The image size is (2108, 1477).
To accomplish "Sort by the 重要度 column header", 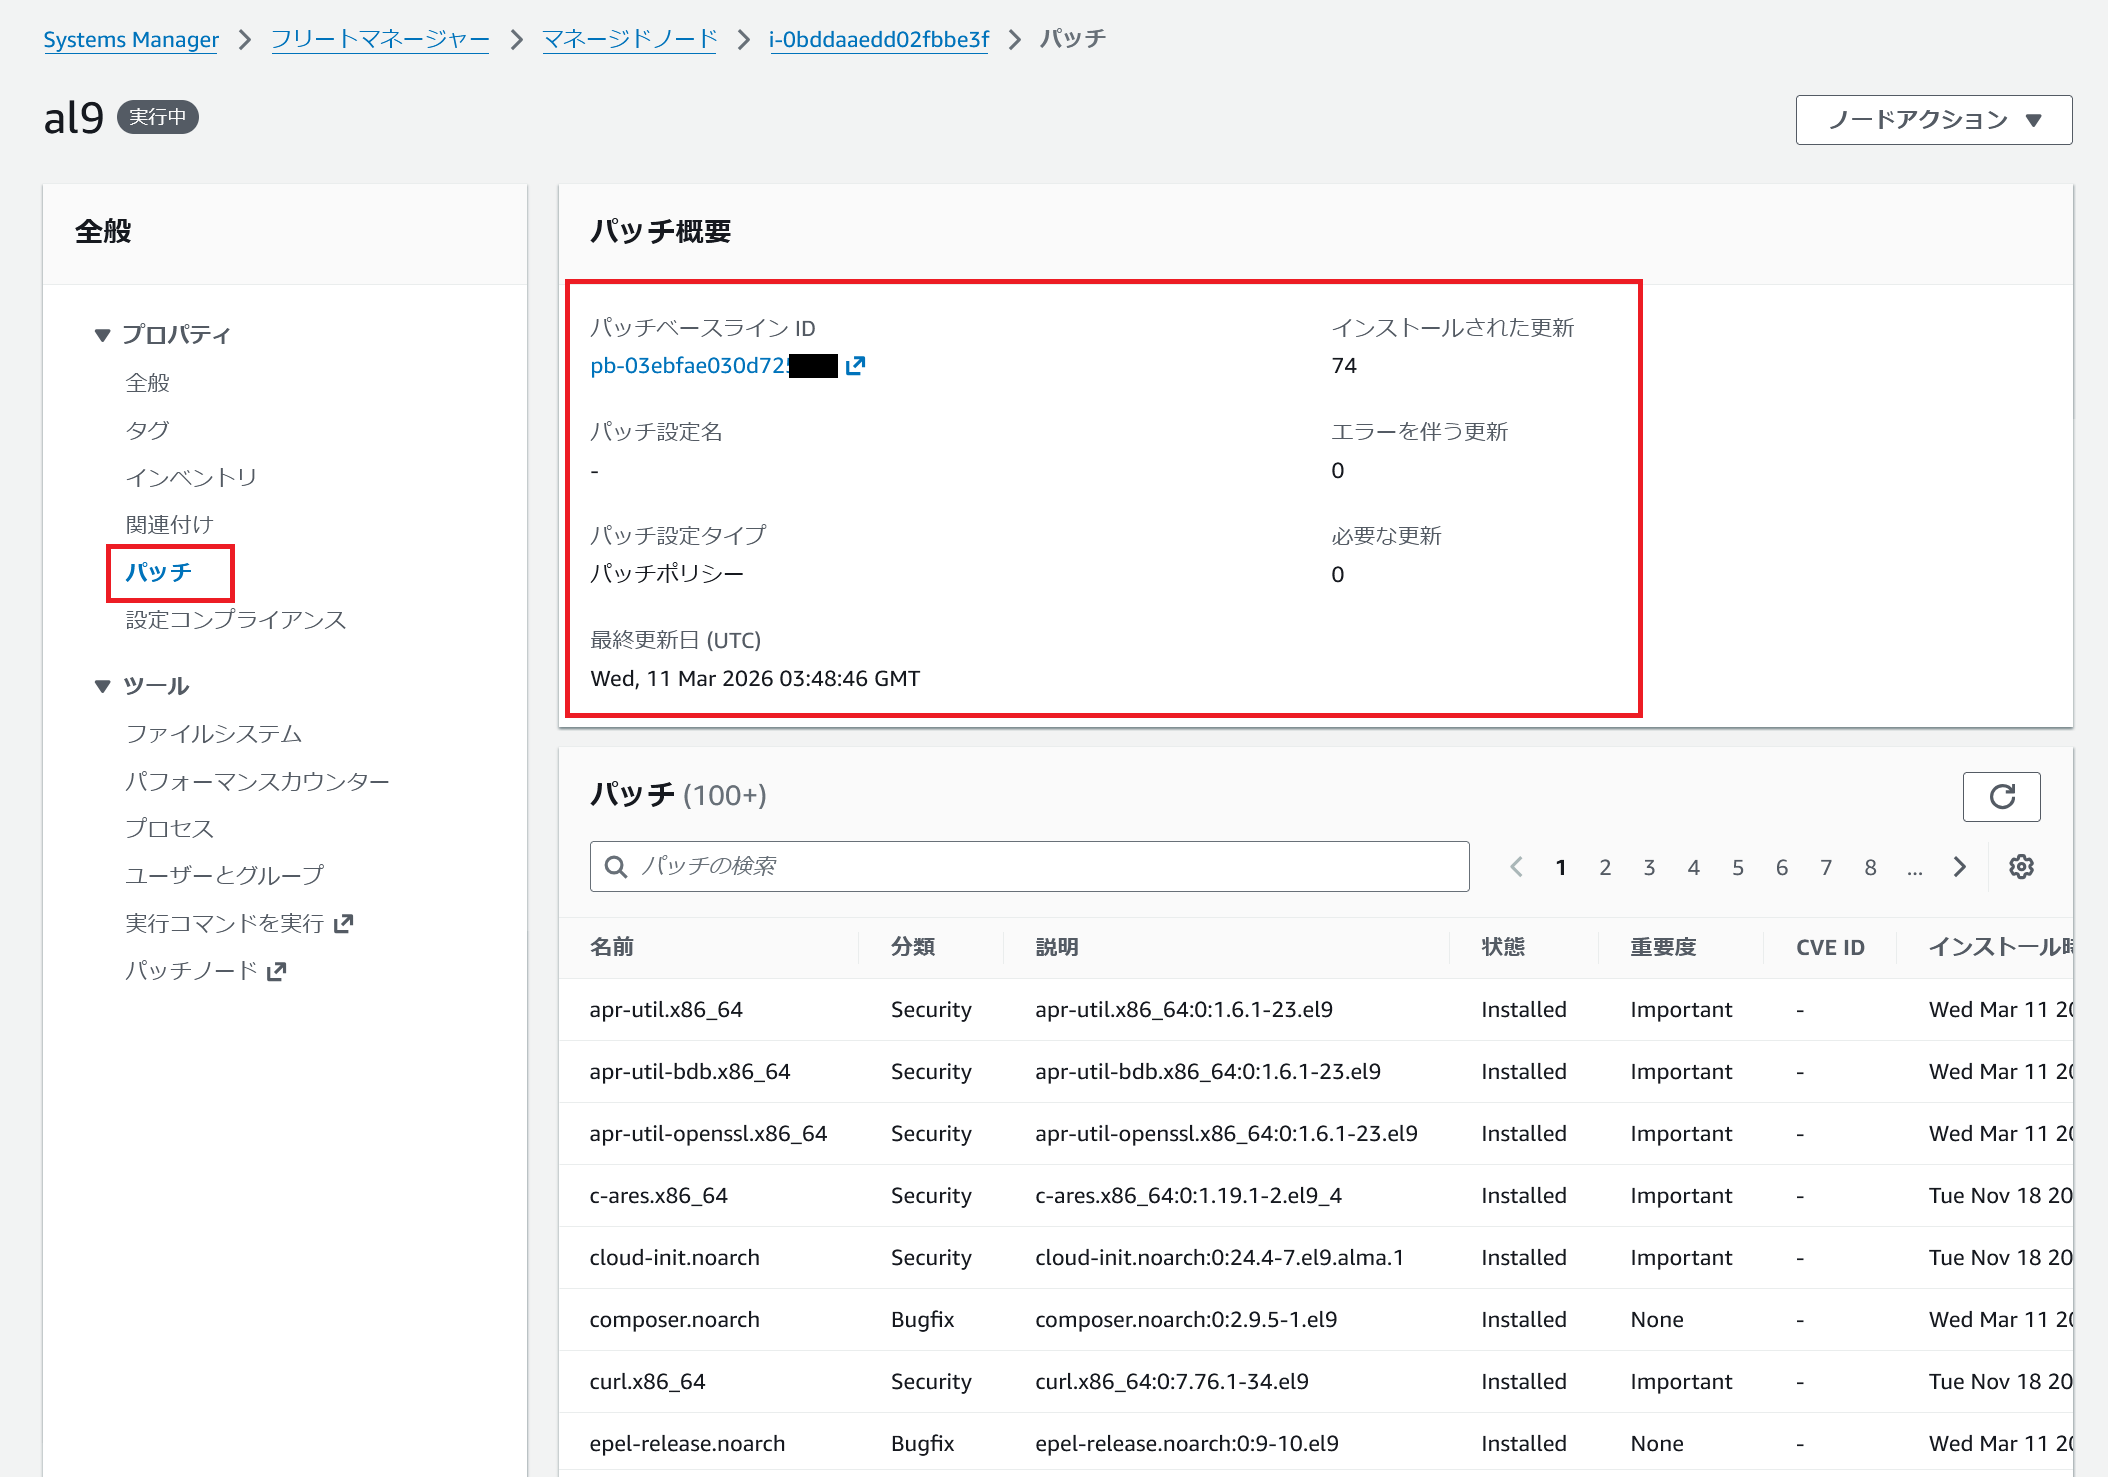I will coord(1663,947).
